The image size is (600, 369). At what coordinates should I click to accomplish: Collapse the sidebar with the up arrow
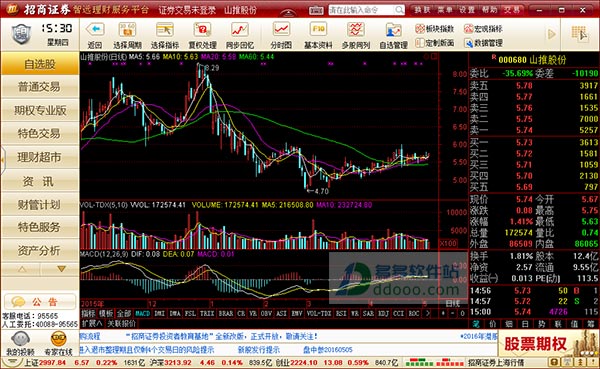(x=22, y=269)
